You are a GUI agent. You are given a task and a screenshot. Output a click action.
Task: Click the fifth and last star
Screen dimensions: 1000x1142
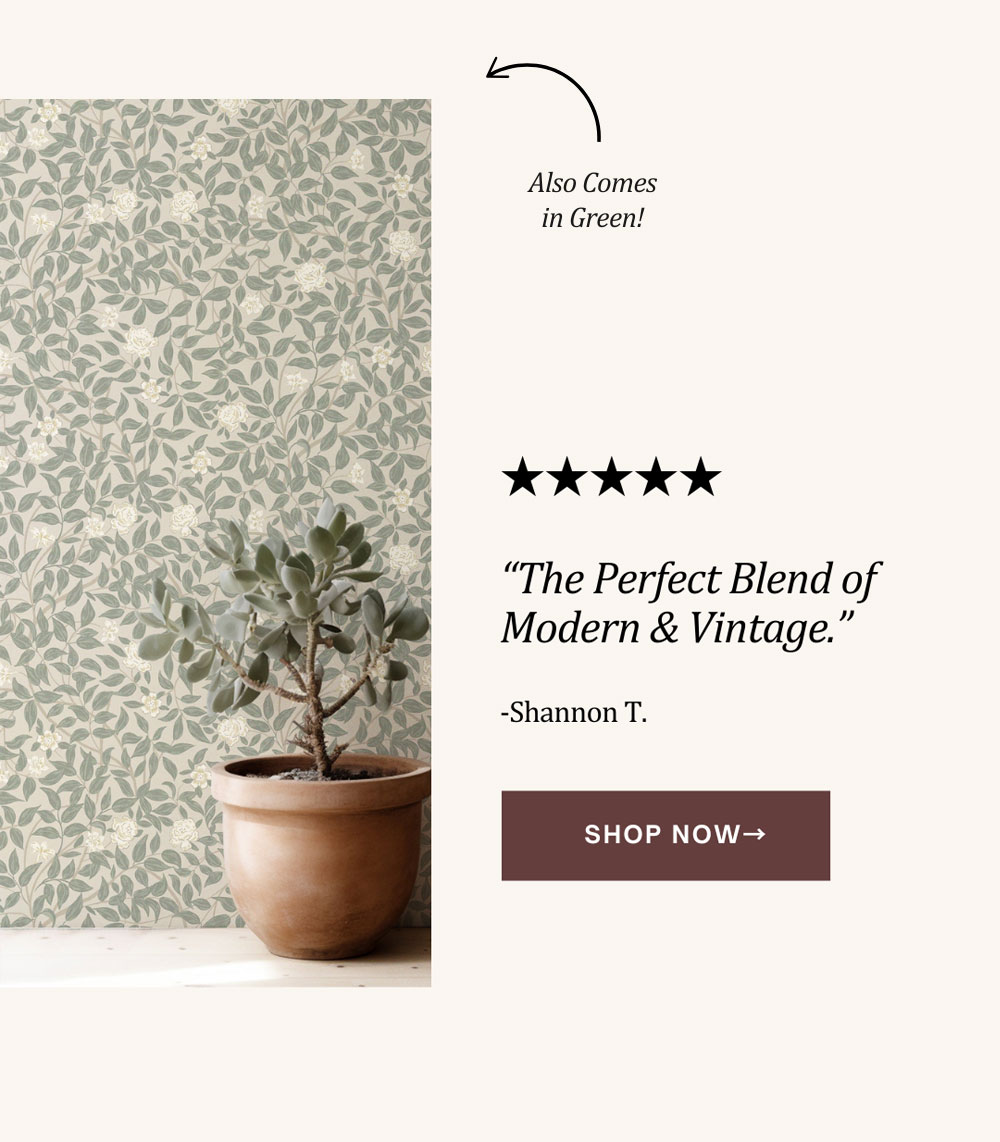pyautogui.click(x=701, y=477)
